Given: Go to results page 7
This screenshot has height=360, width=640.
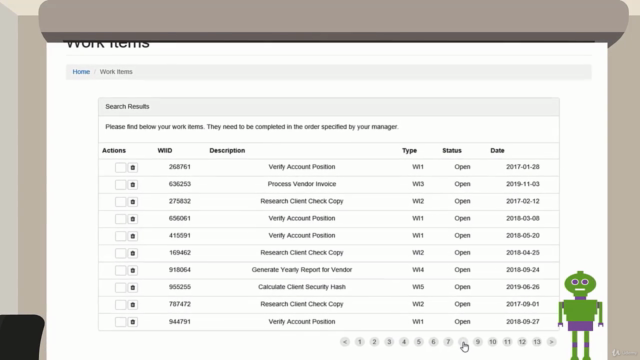Looking at the screenshot, I should (448, 342).
